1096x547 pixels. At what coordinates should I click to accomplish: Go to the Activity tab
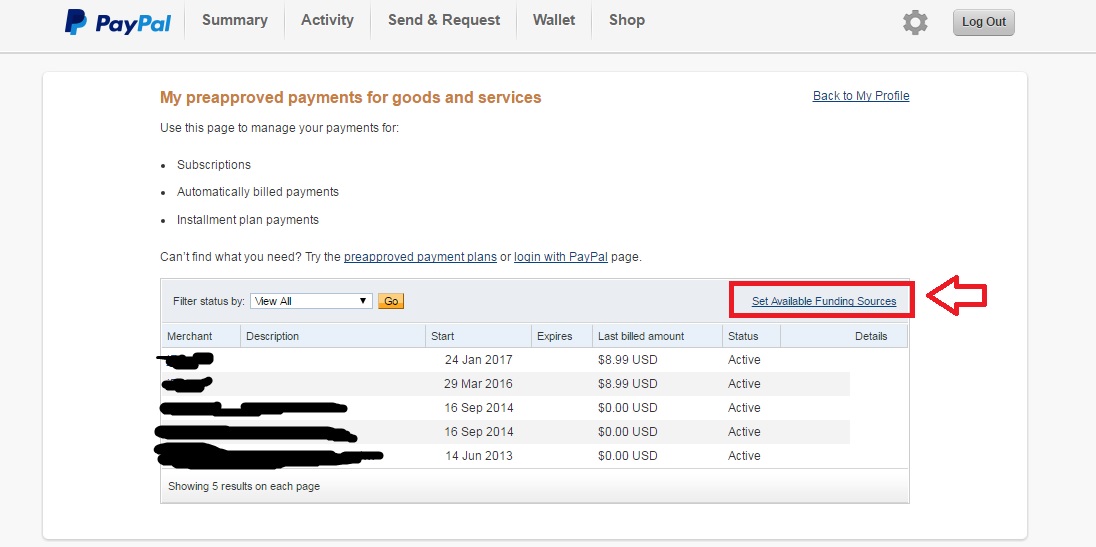[x=327, y=20]
